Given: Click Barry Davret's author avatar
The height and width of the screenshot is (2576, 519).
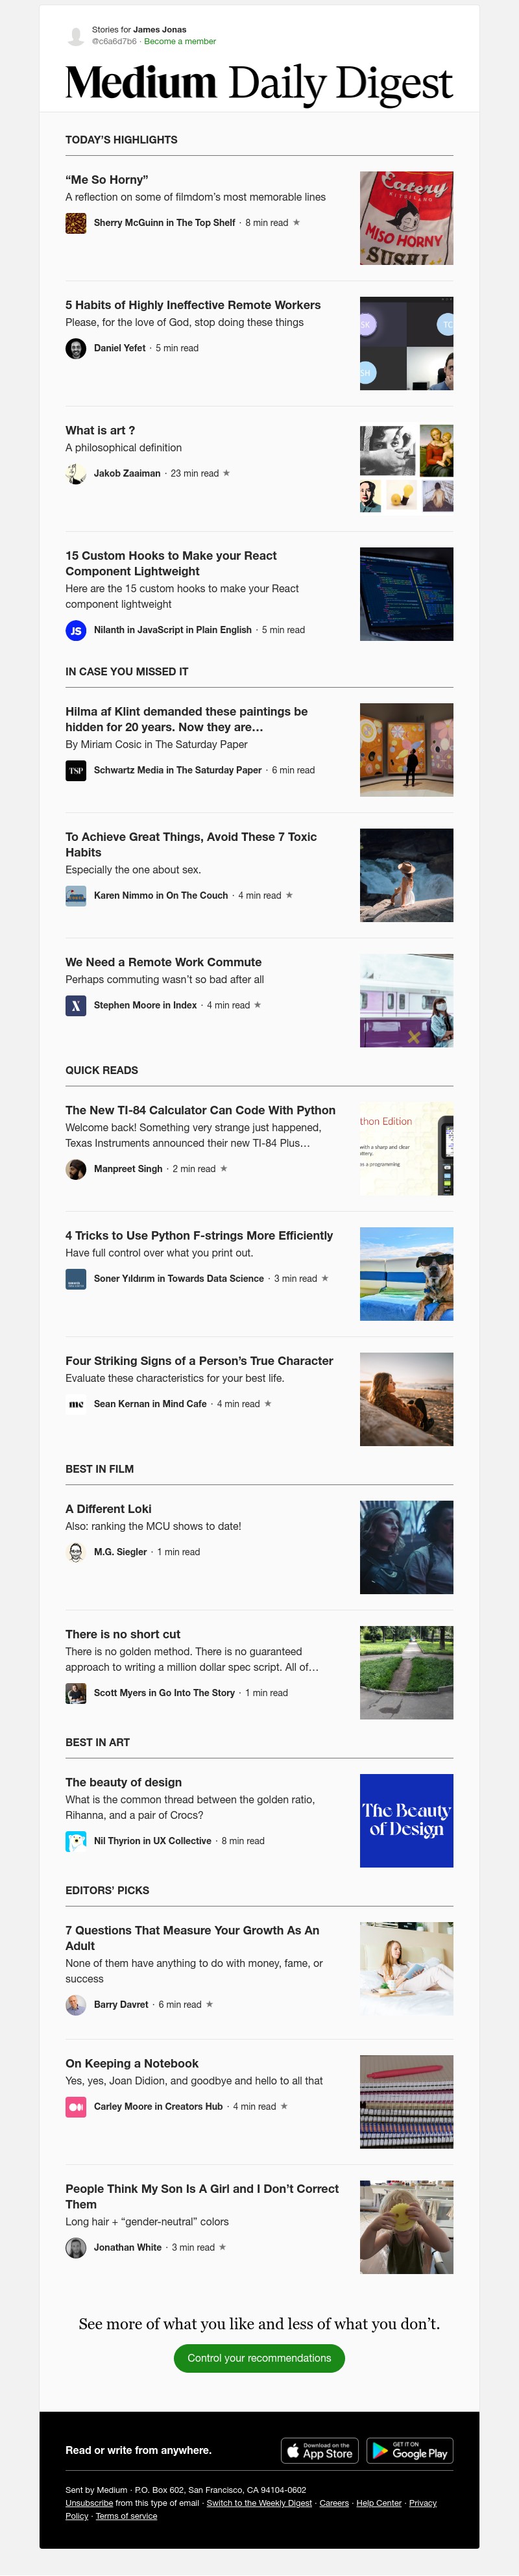Looking at the screenshot, I should (x=76, y=2005).
